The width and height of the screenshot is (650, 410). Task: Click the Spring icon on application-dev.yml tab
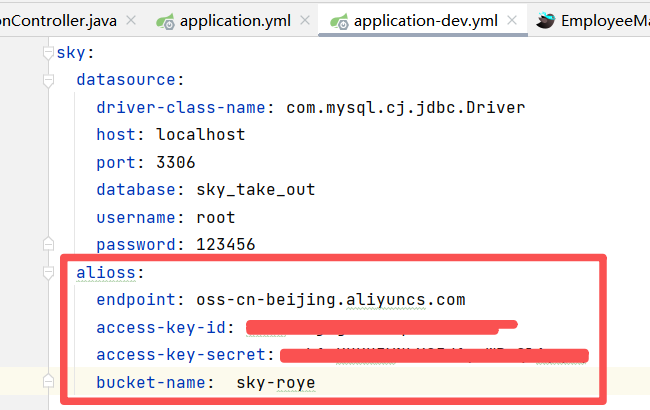pyautogui.click(x=340, y=22)
